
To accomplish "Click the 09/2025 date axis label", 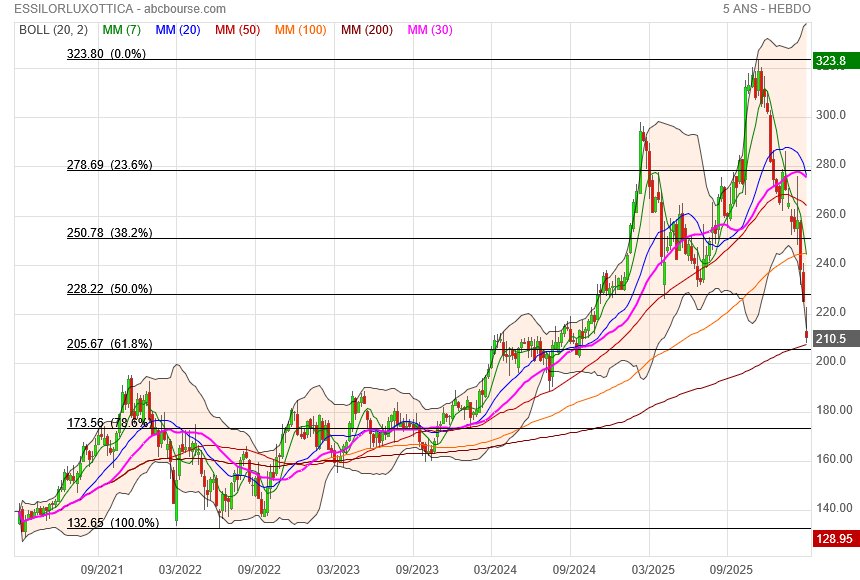I will [732, 570].
